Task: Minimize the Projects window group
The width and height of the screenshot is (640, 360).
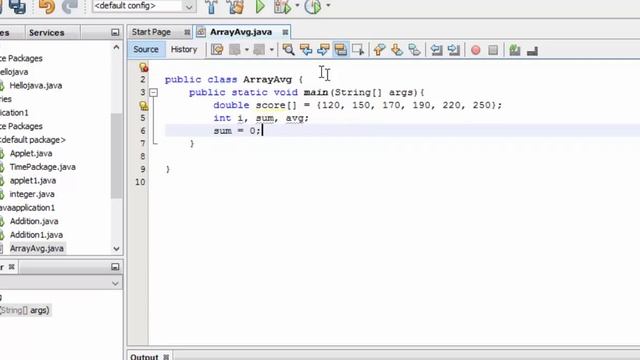Action: click(x=115, y=33)
